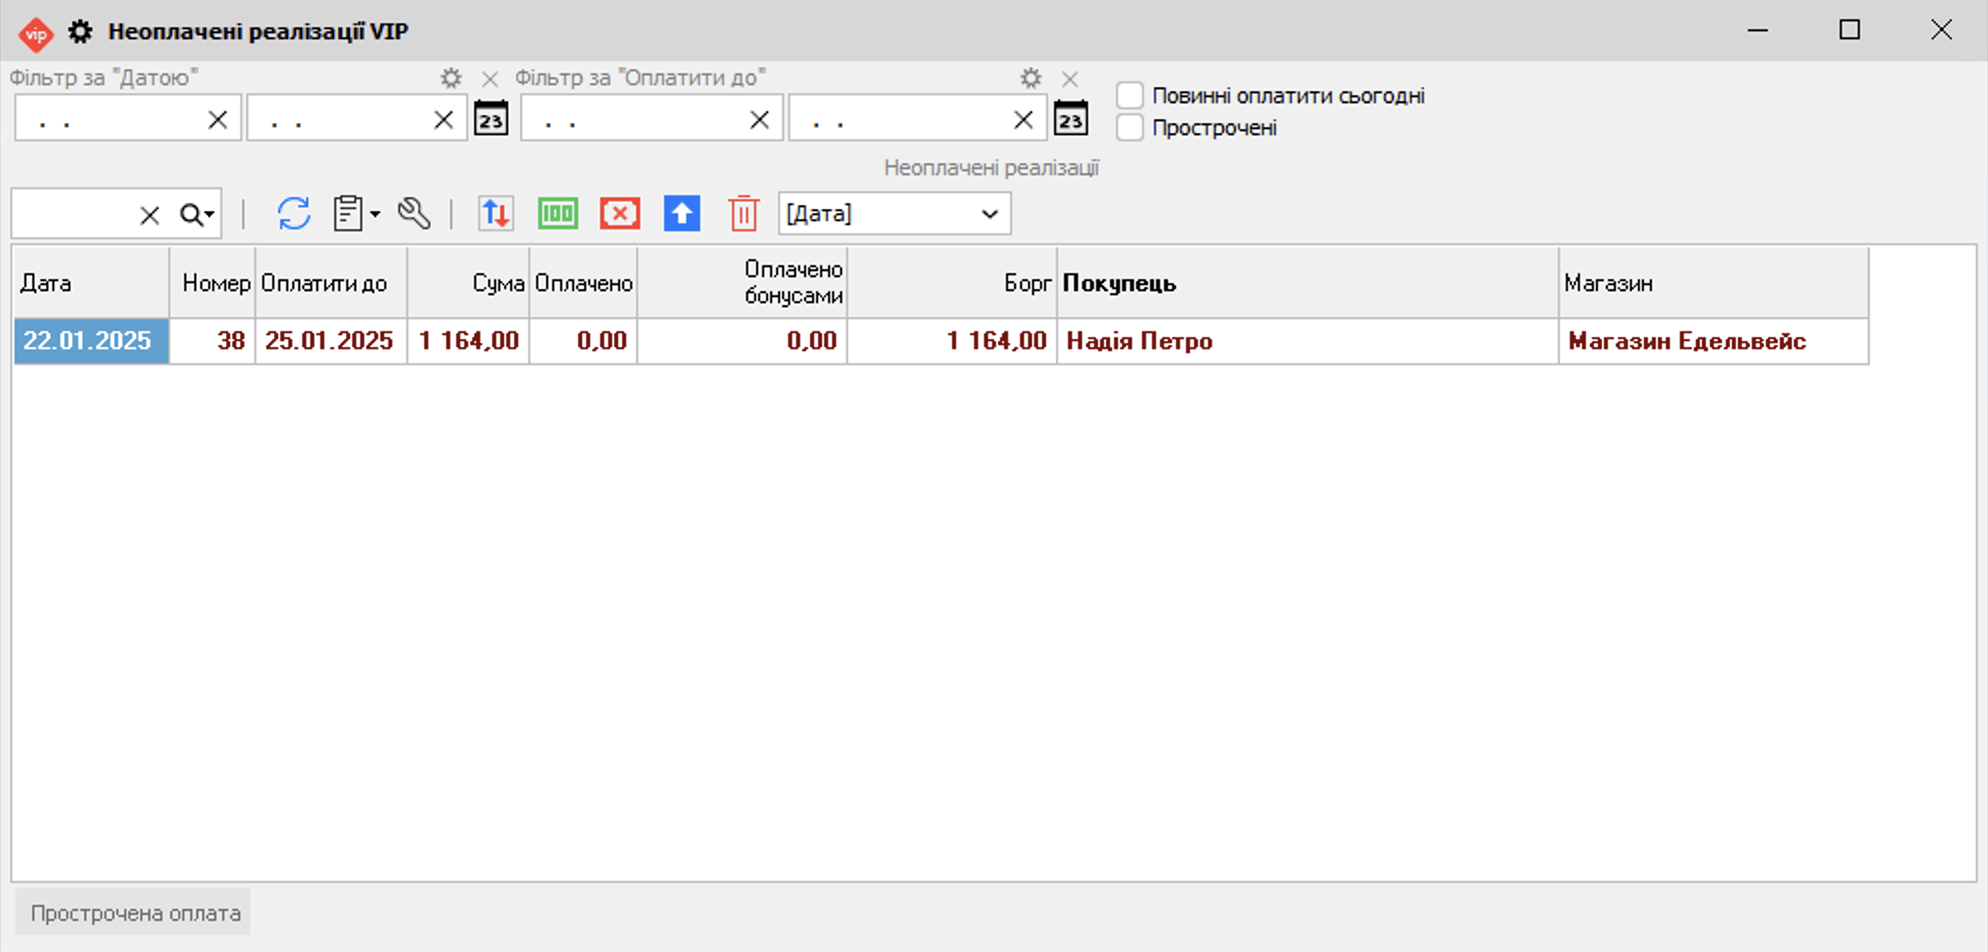Expand the [Дата] sort dropdown
The width and height of the screenshot is (1988, 952).
(989, 214)
